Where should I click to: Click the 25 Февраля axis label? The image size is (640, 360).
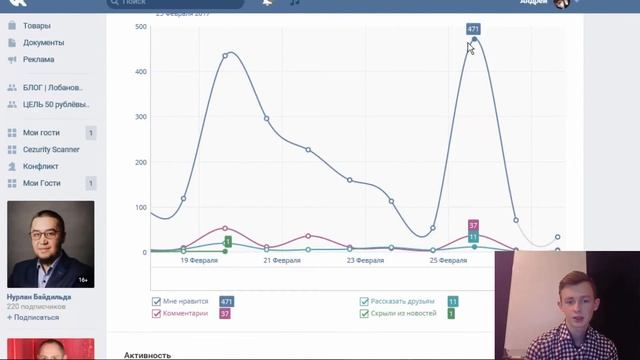click(448, 260)
